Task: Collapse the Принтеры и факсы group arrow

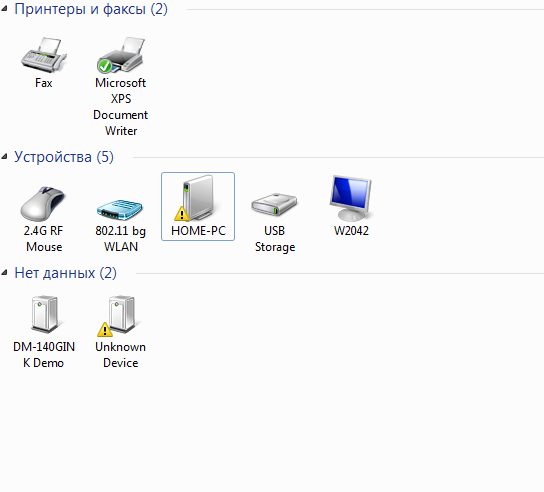Action: click(4, 9)
